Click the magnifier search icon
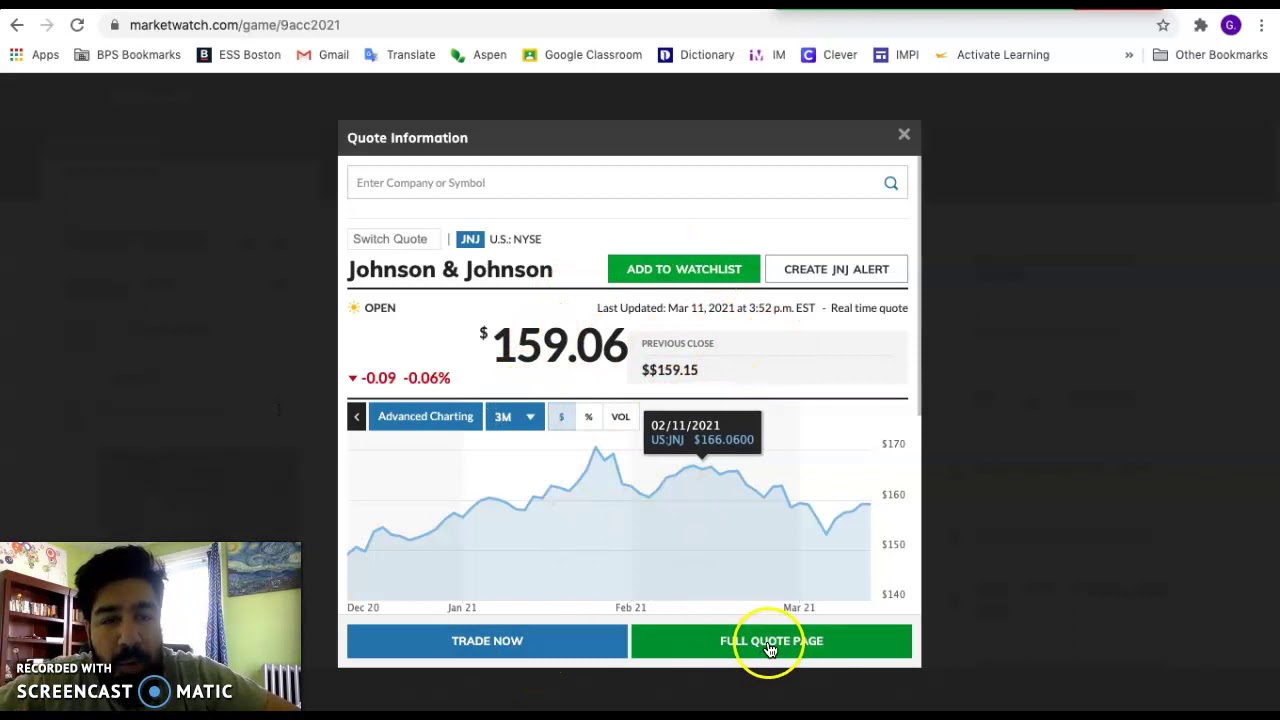This screenshot has width=1280, height=720. (x=891, y=183)
